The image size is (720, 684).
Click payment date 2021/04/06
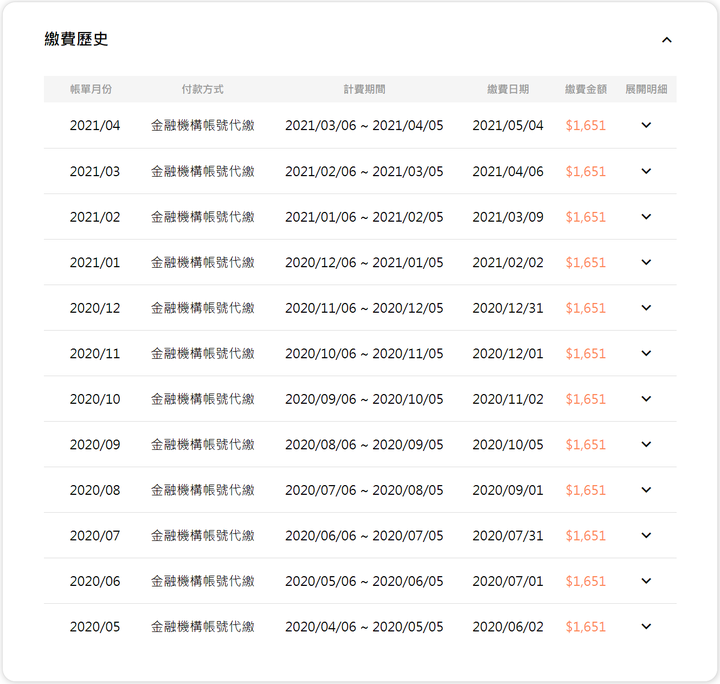click(x=508, y=171)
